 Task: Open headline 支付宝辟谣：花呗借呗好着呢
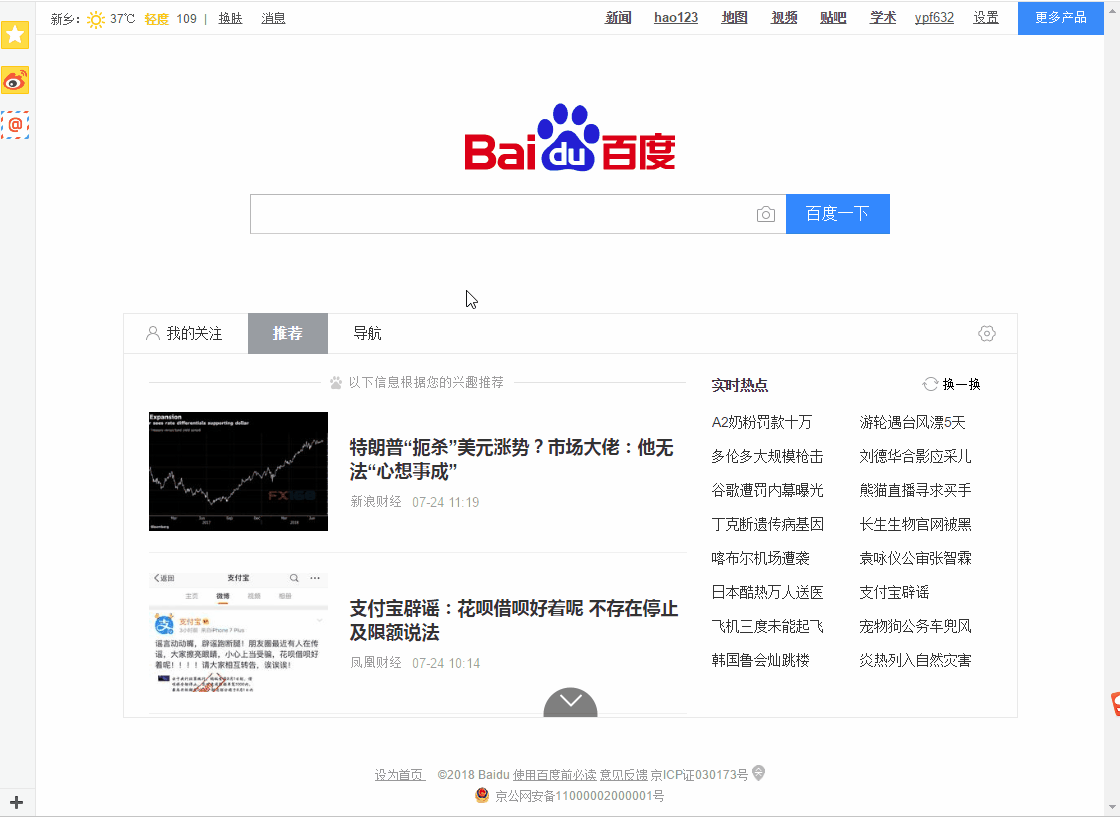(514, 620)
